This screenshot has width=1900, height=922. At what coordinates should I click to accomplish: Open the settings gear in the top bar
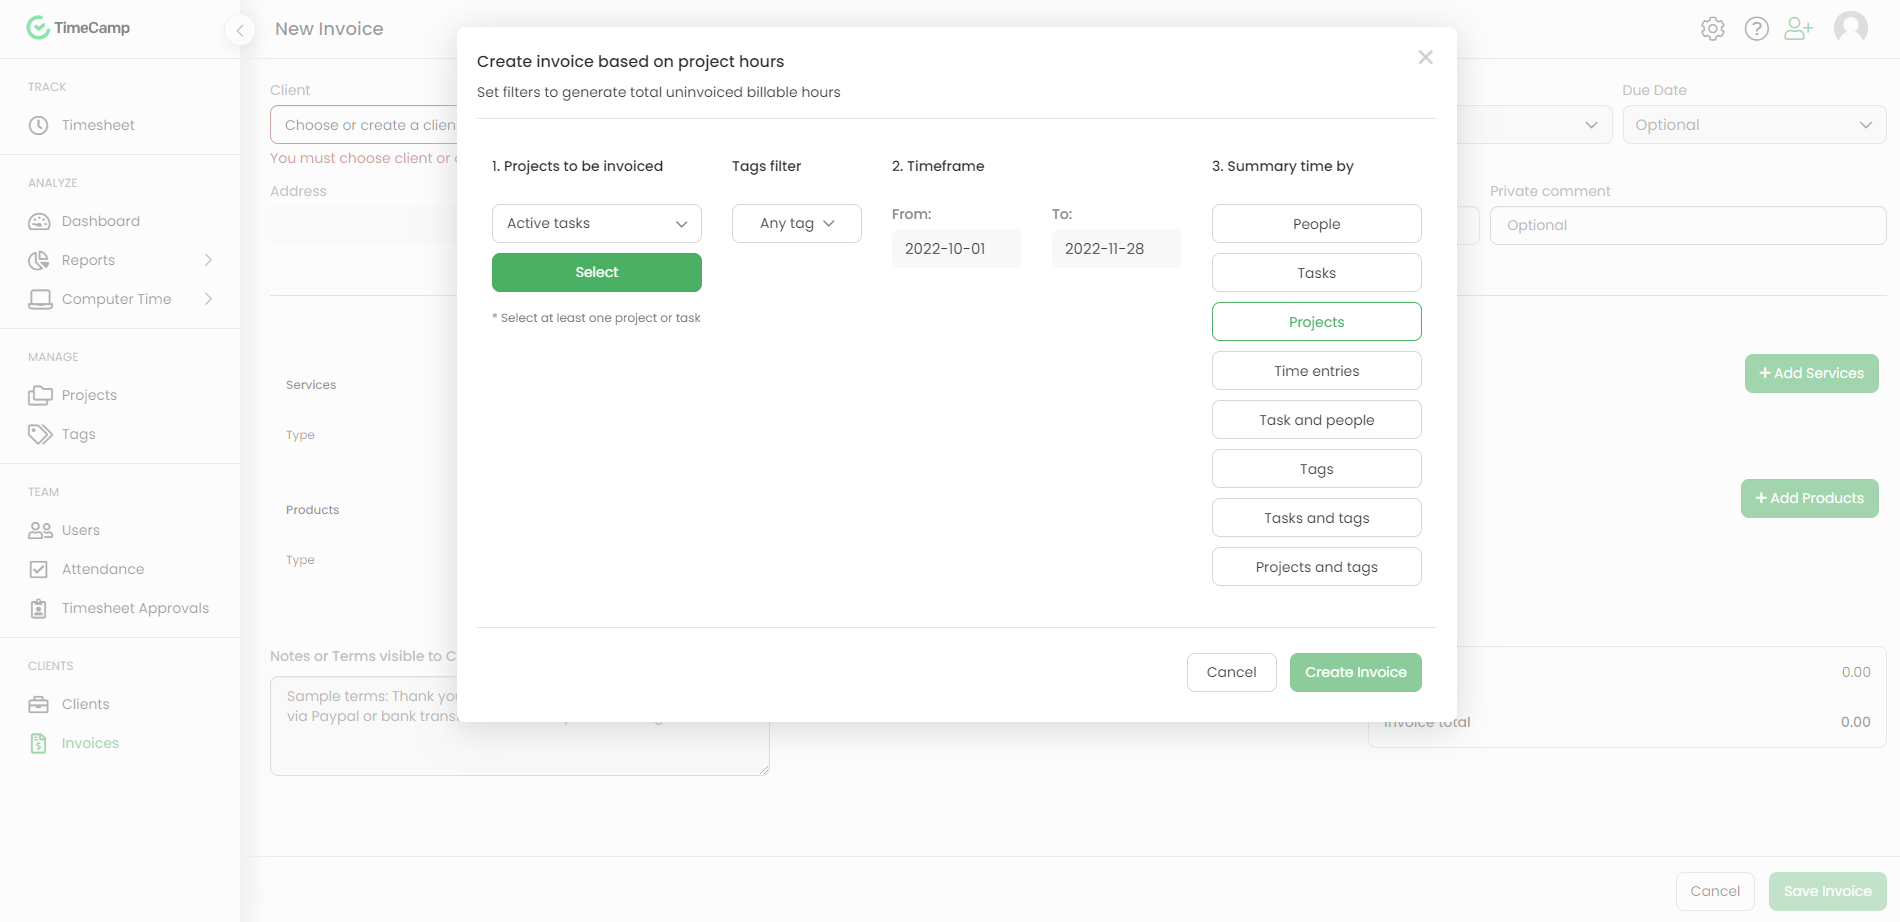[x=1713, y=28]
